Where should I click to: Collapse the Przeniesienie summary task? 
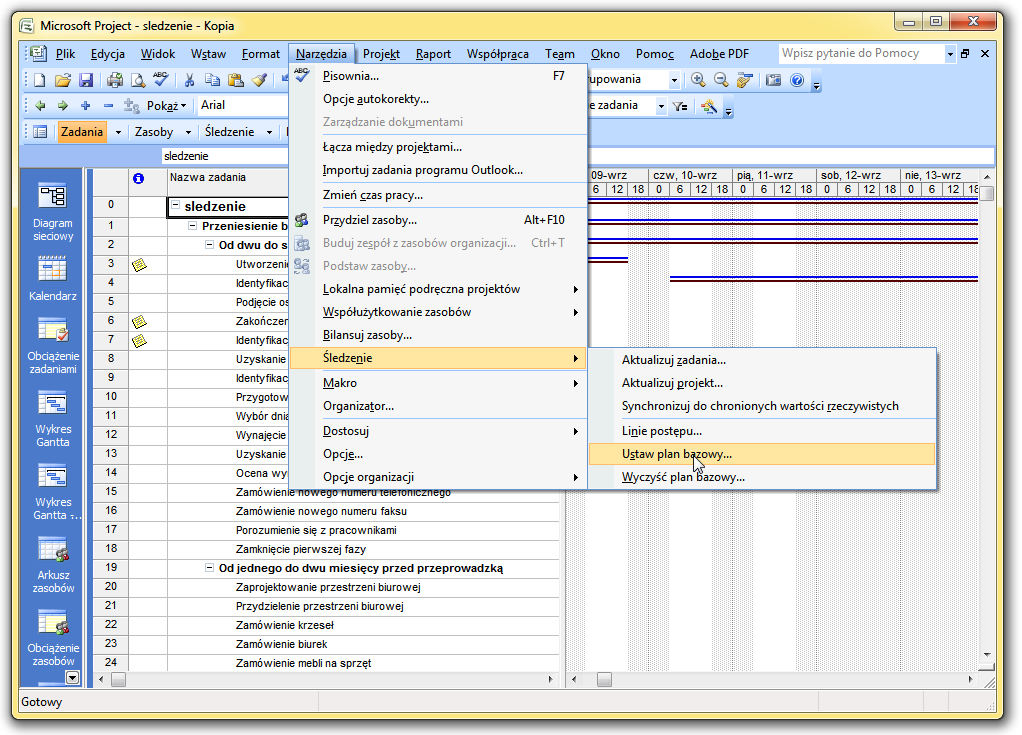tap(192, 225)
